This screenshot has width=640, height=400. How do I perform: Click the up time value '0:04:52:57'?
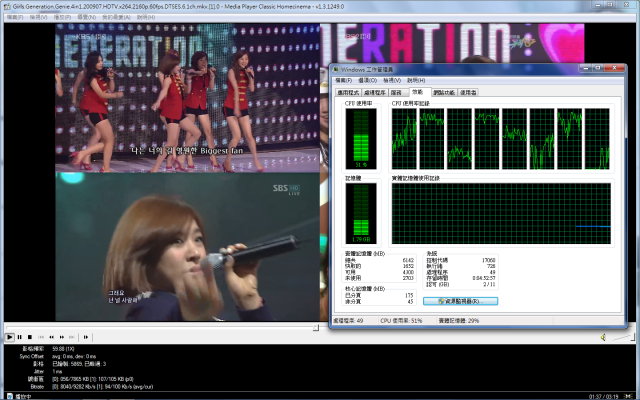[x=484, y=278]
